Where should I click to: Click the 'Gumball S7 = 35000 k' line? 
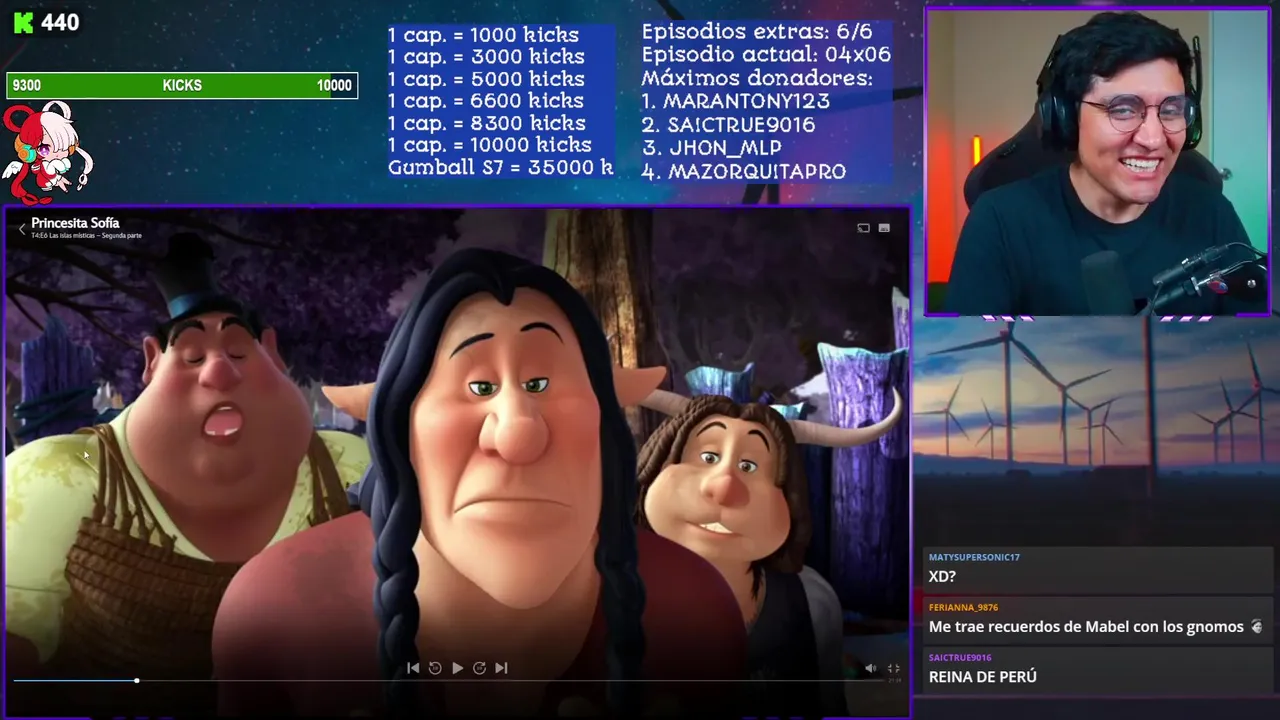[x=501, y=167]
